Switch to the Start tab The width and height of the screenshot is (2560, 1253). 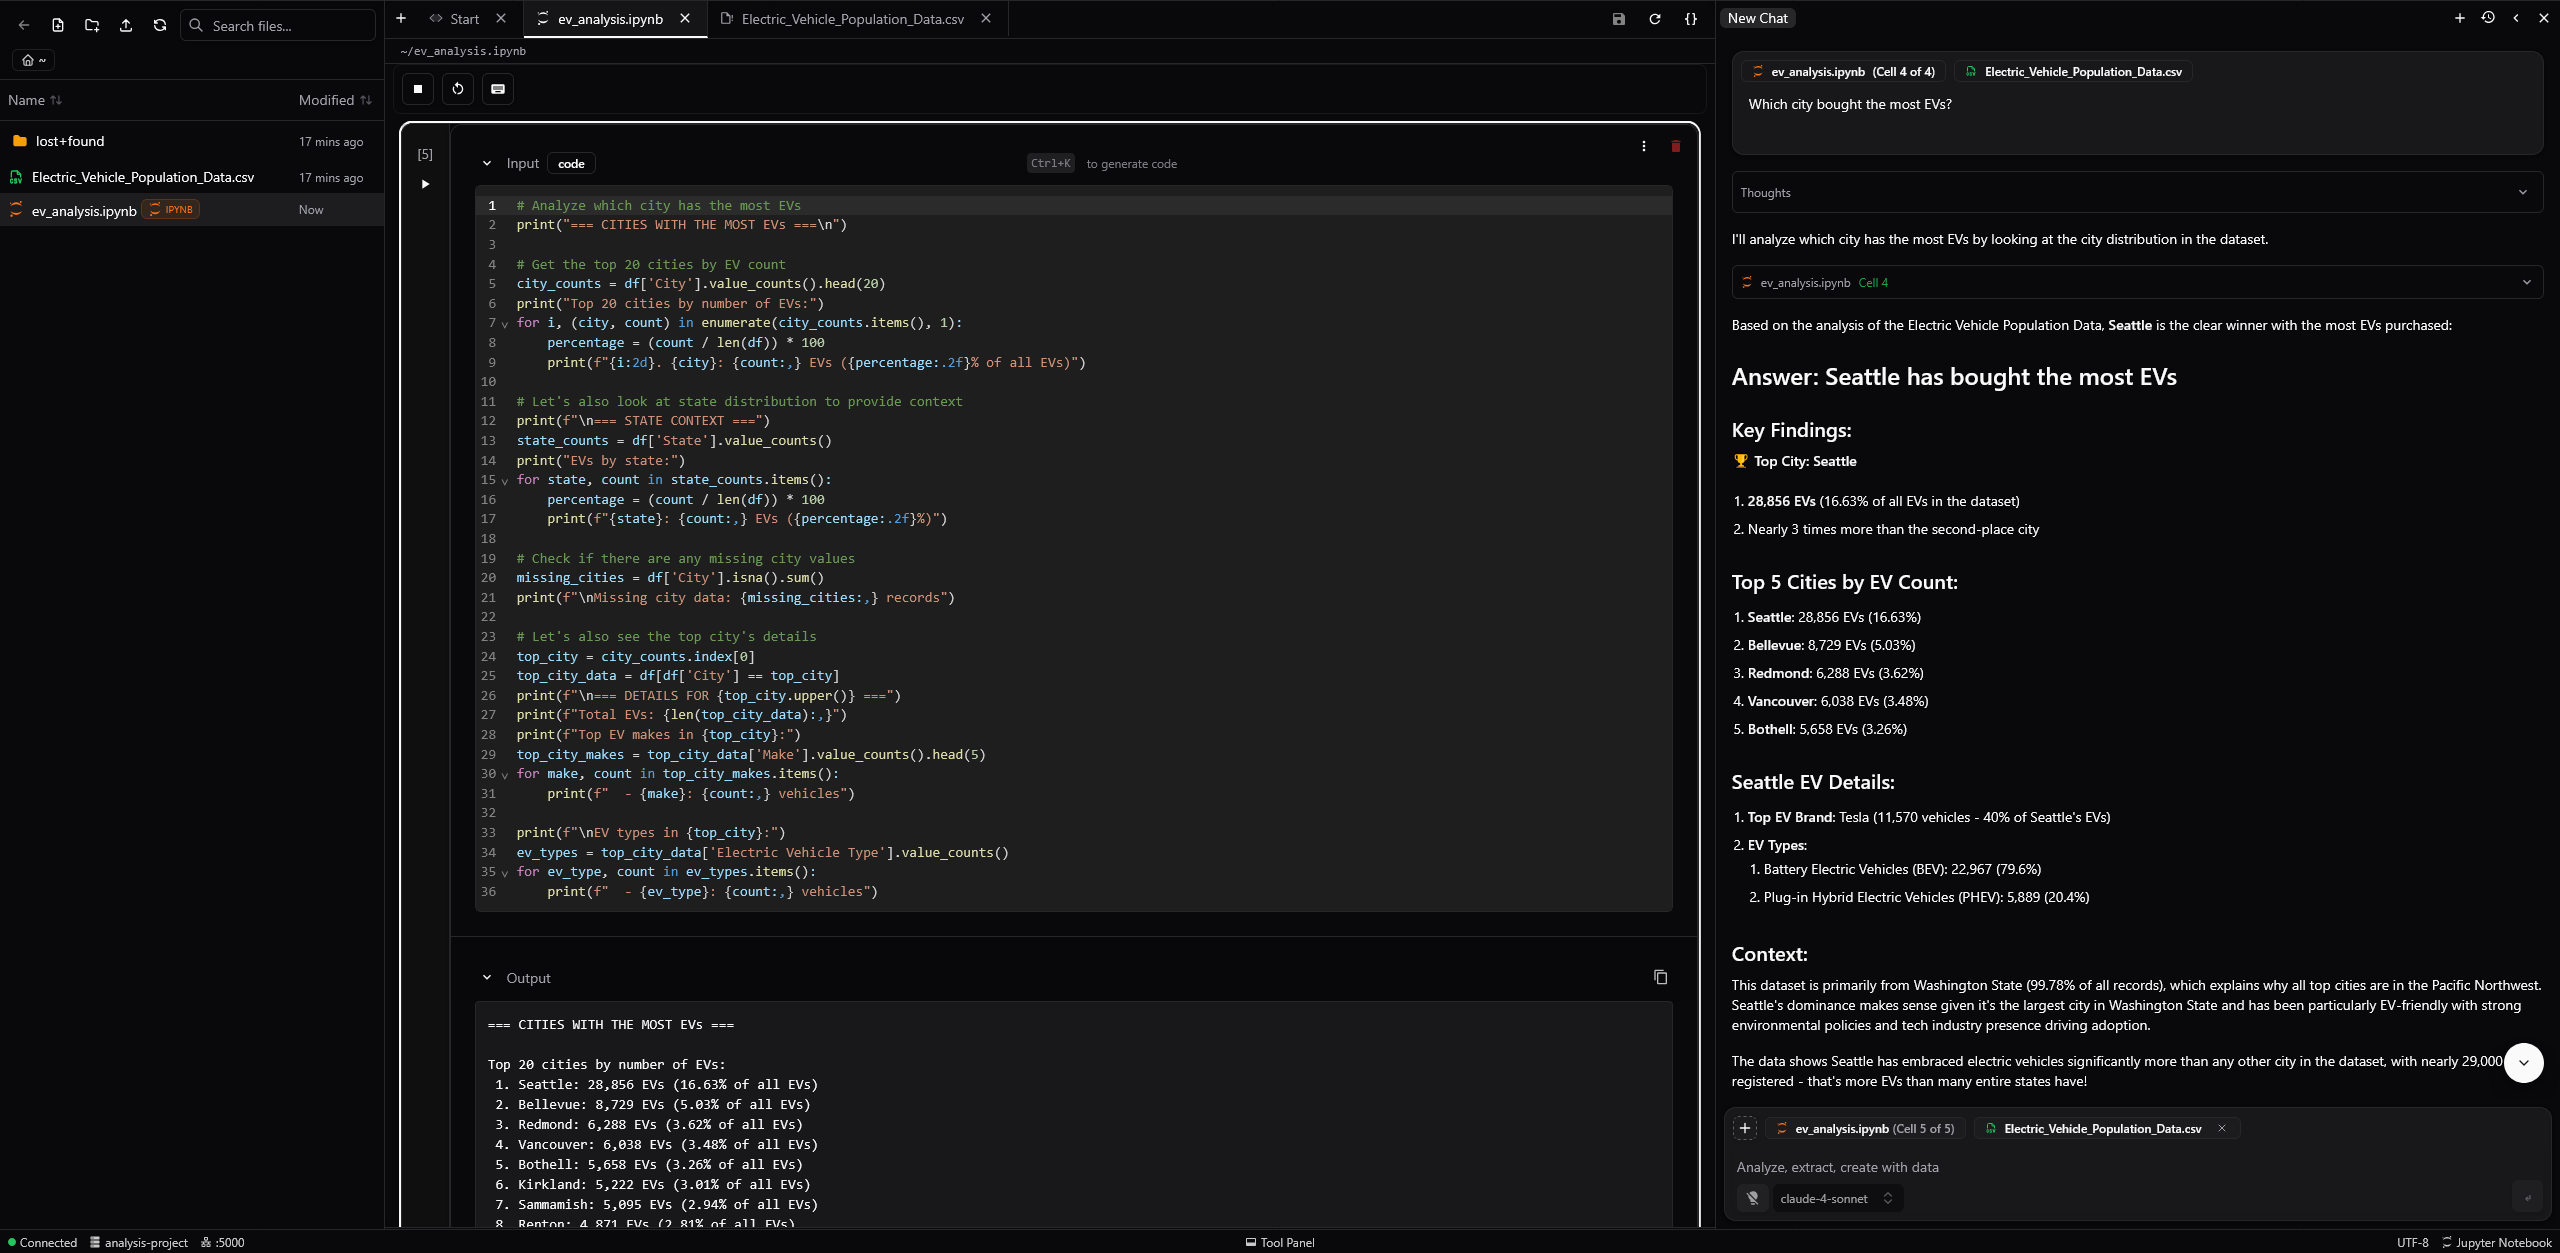click(463, 19)
